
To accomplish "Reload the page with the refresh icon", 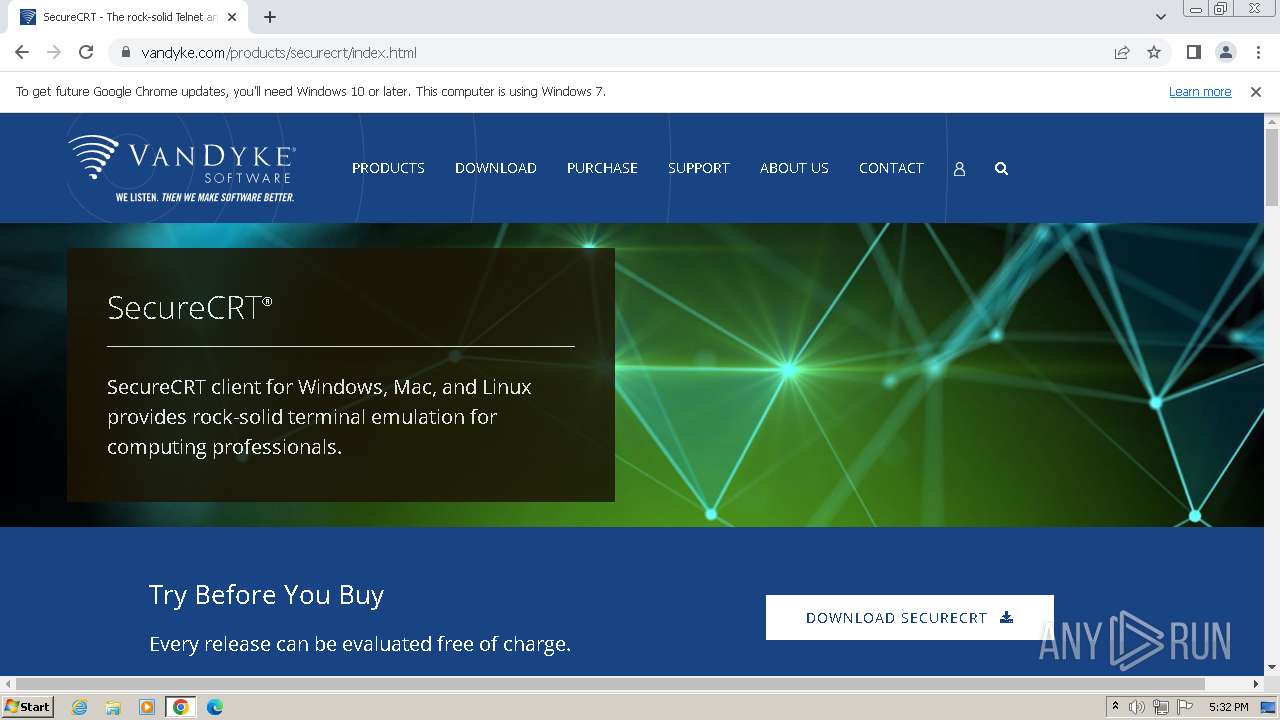I will click(x=86, y=52).
